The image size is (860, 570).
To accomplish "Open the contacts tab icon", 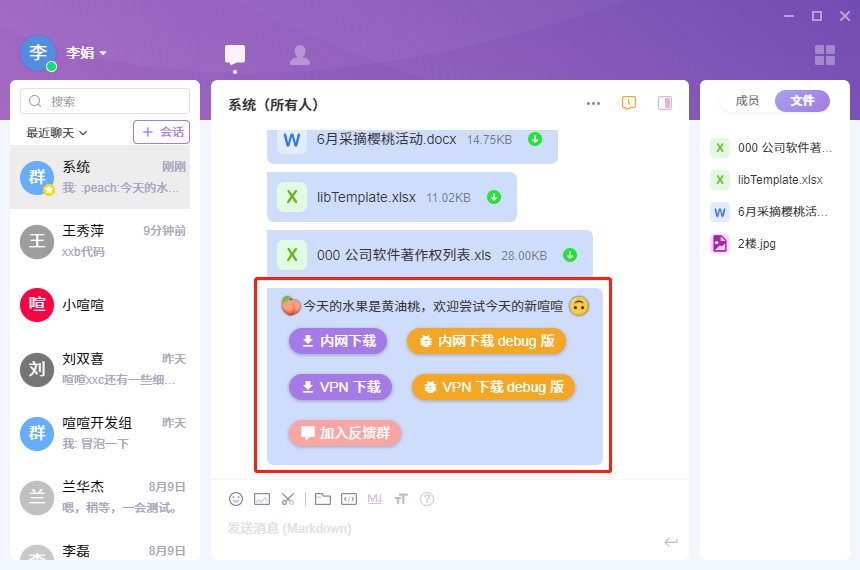I will pos(299,55).
